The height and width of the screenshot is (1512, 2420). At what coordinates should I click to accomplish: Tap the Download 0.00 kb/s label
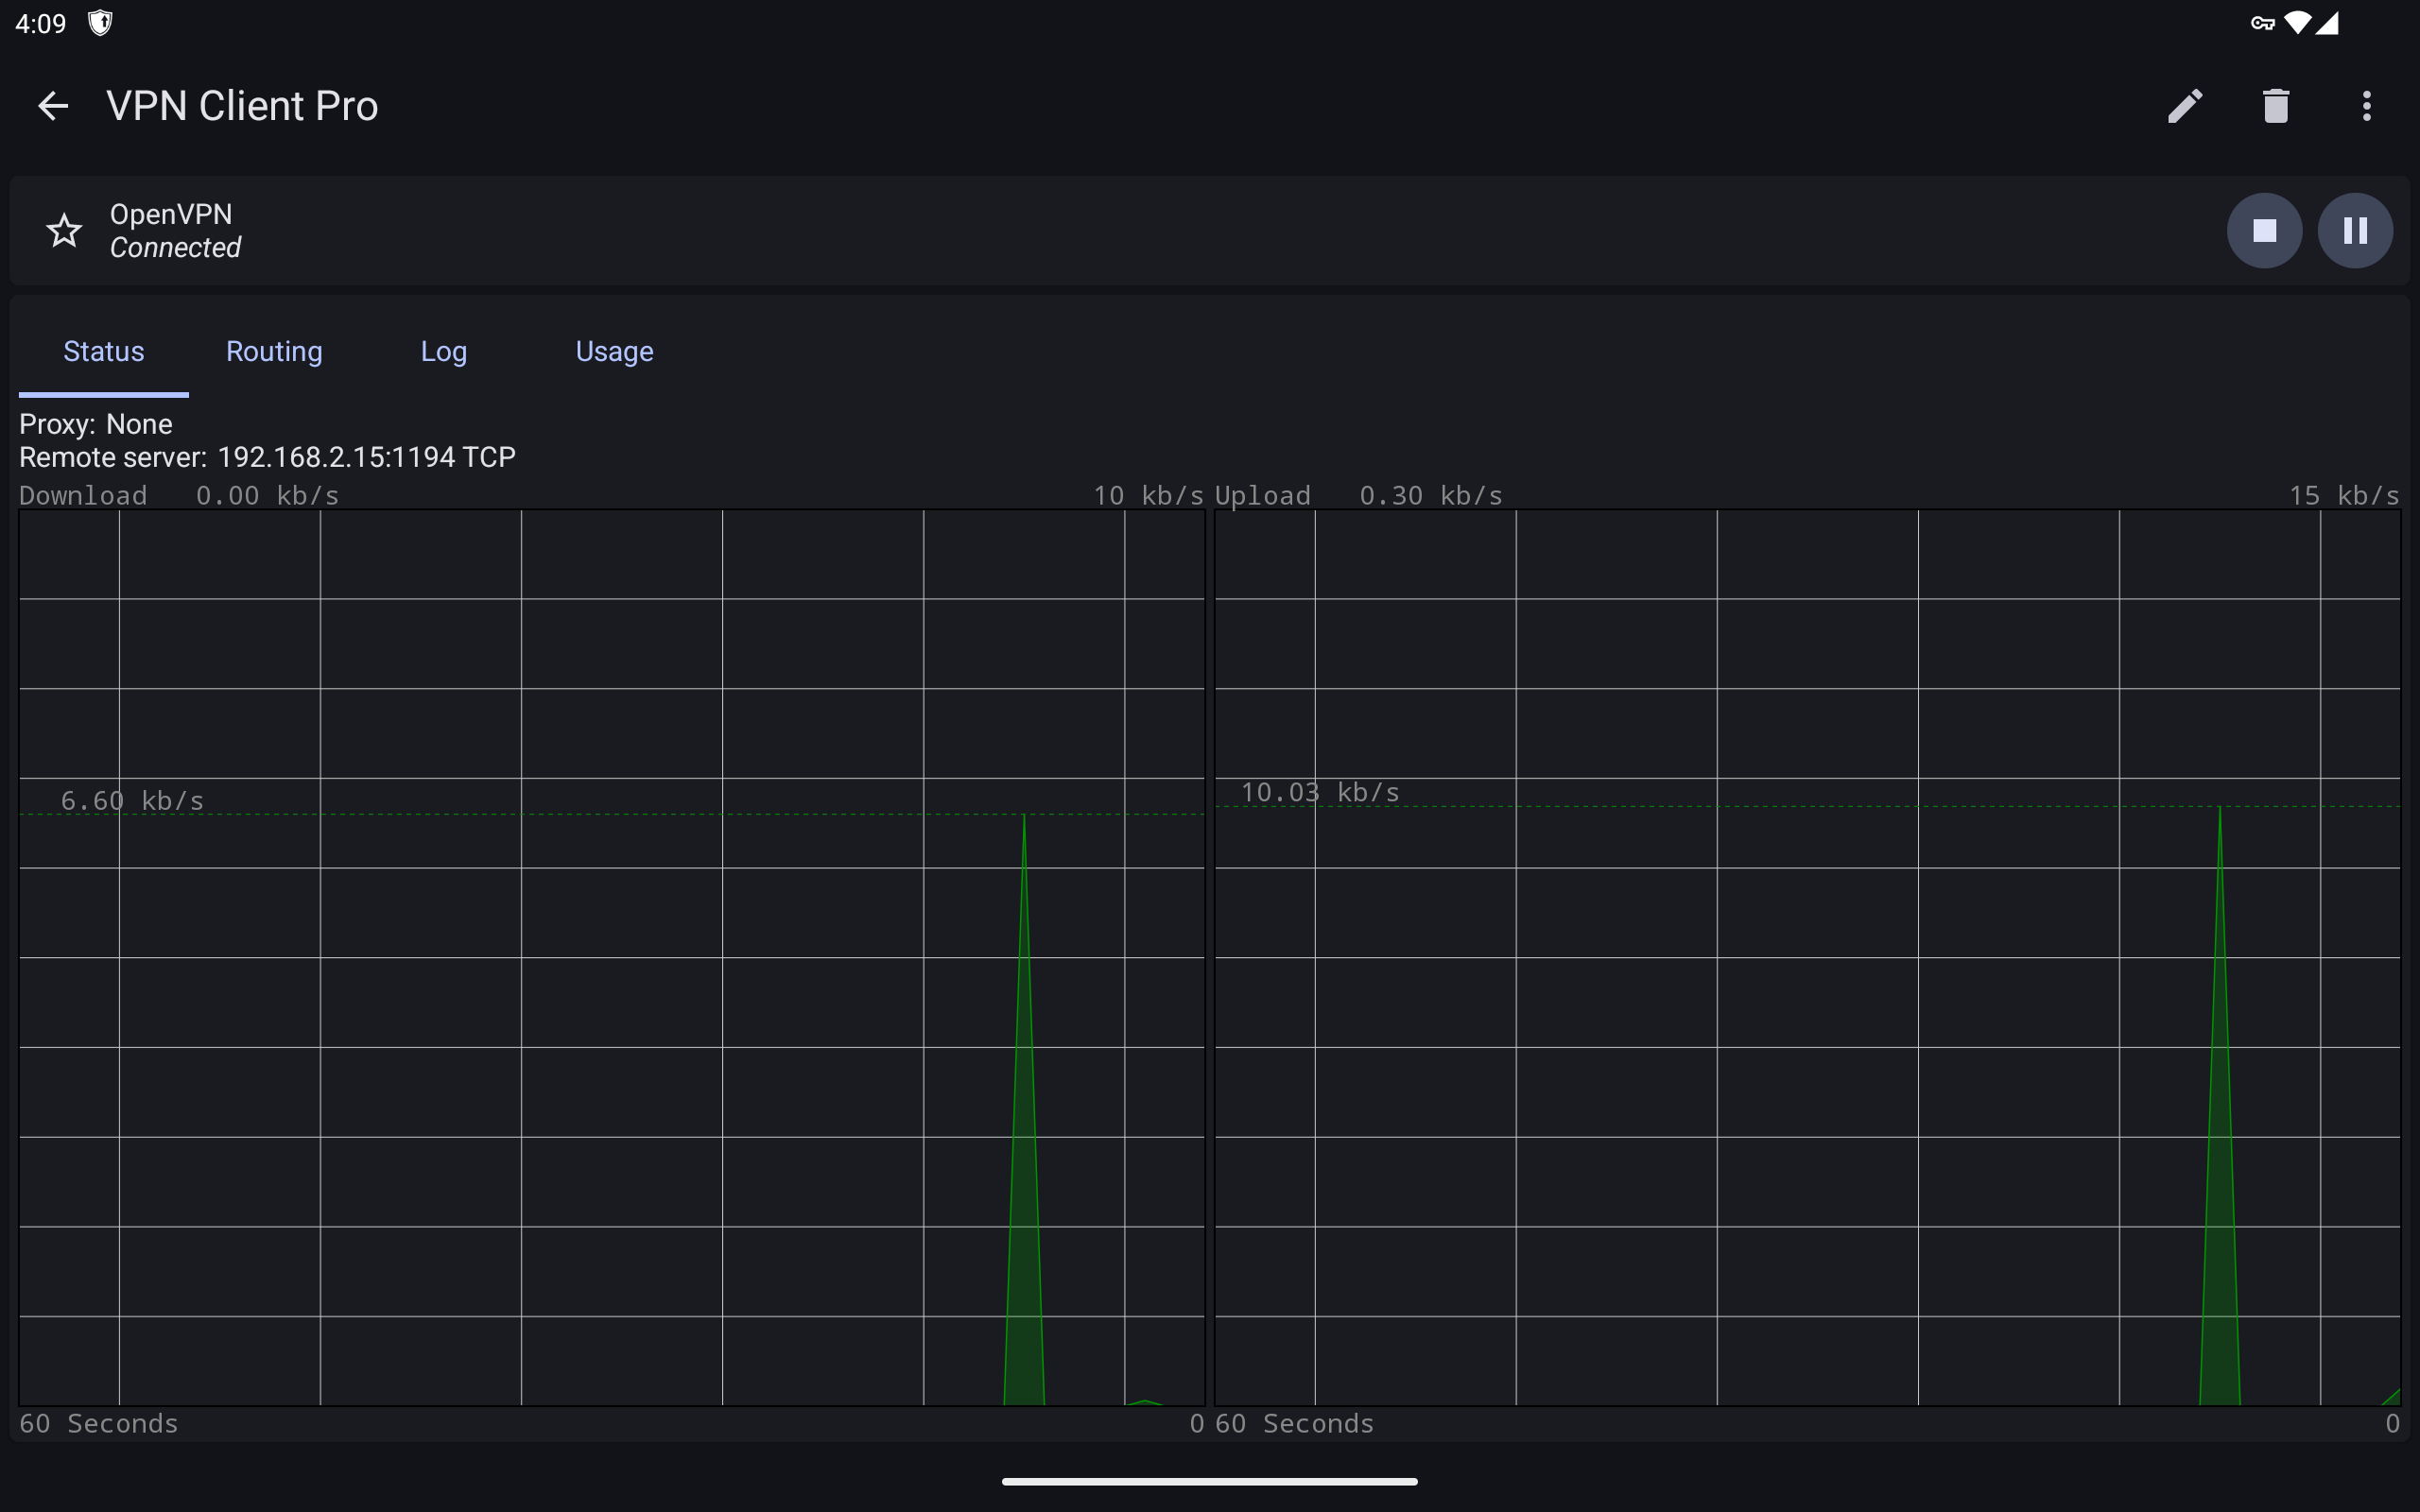point(179,496)
